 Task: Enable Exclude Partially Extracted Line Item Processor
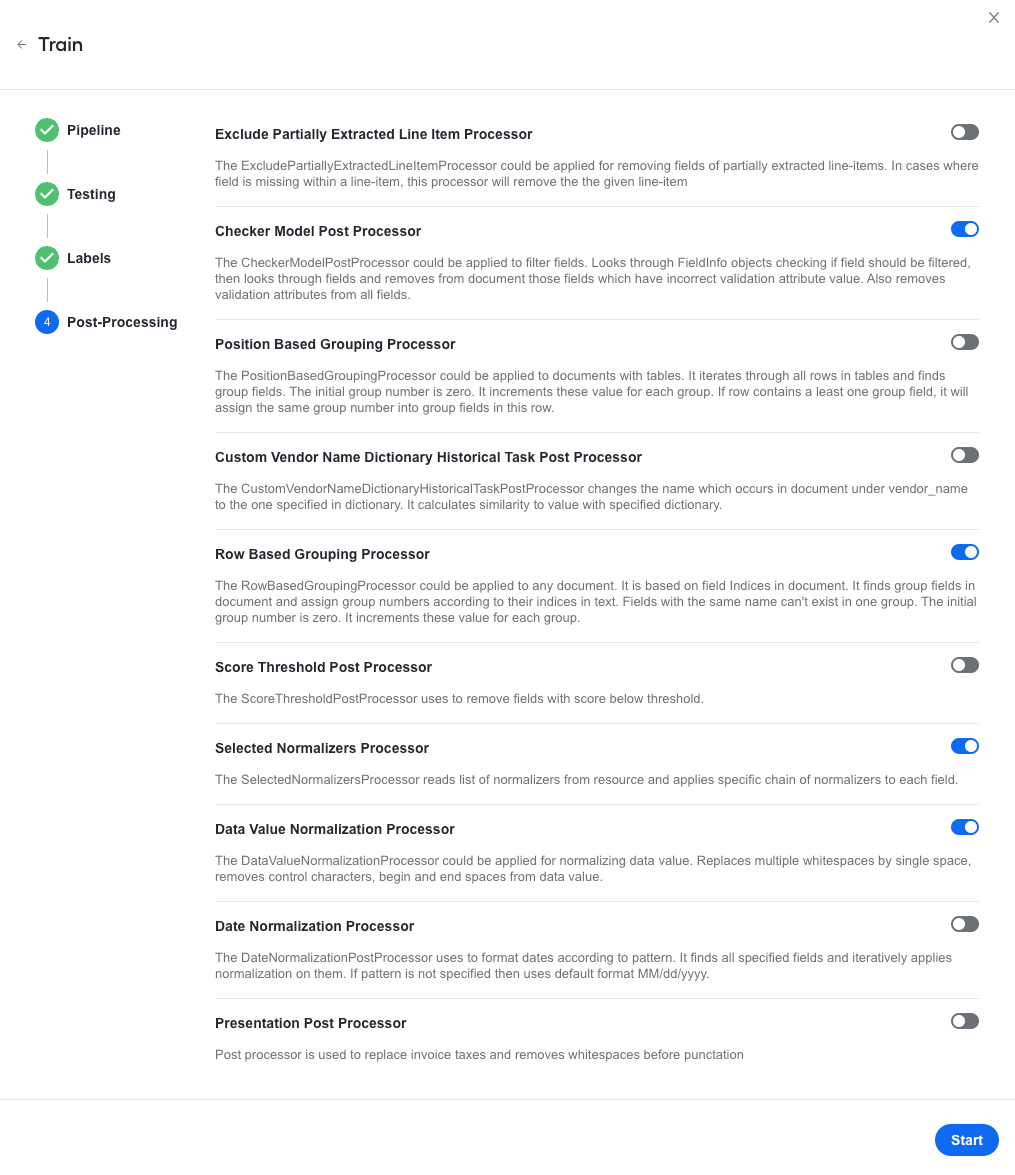pos(964,132)
